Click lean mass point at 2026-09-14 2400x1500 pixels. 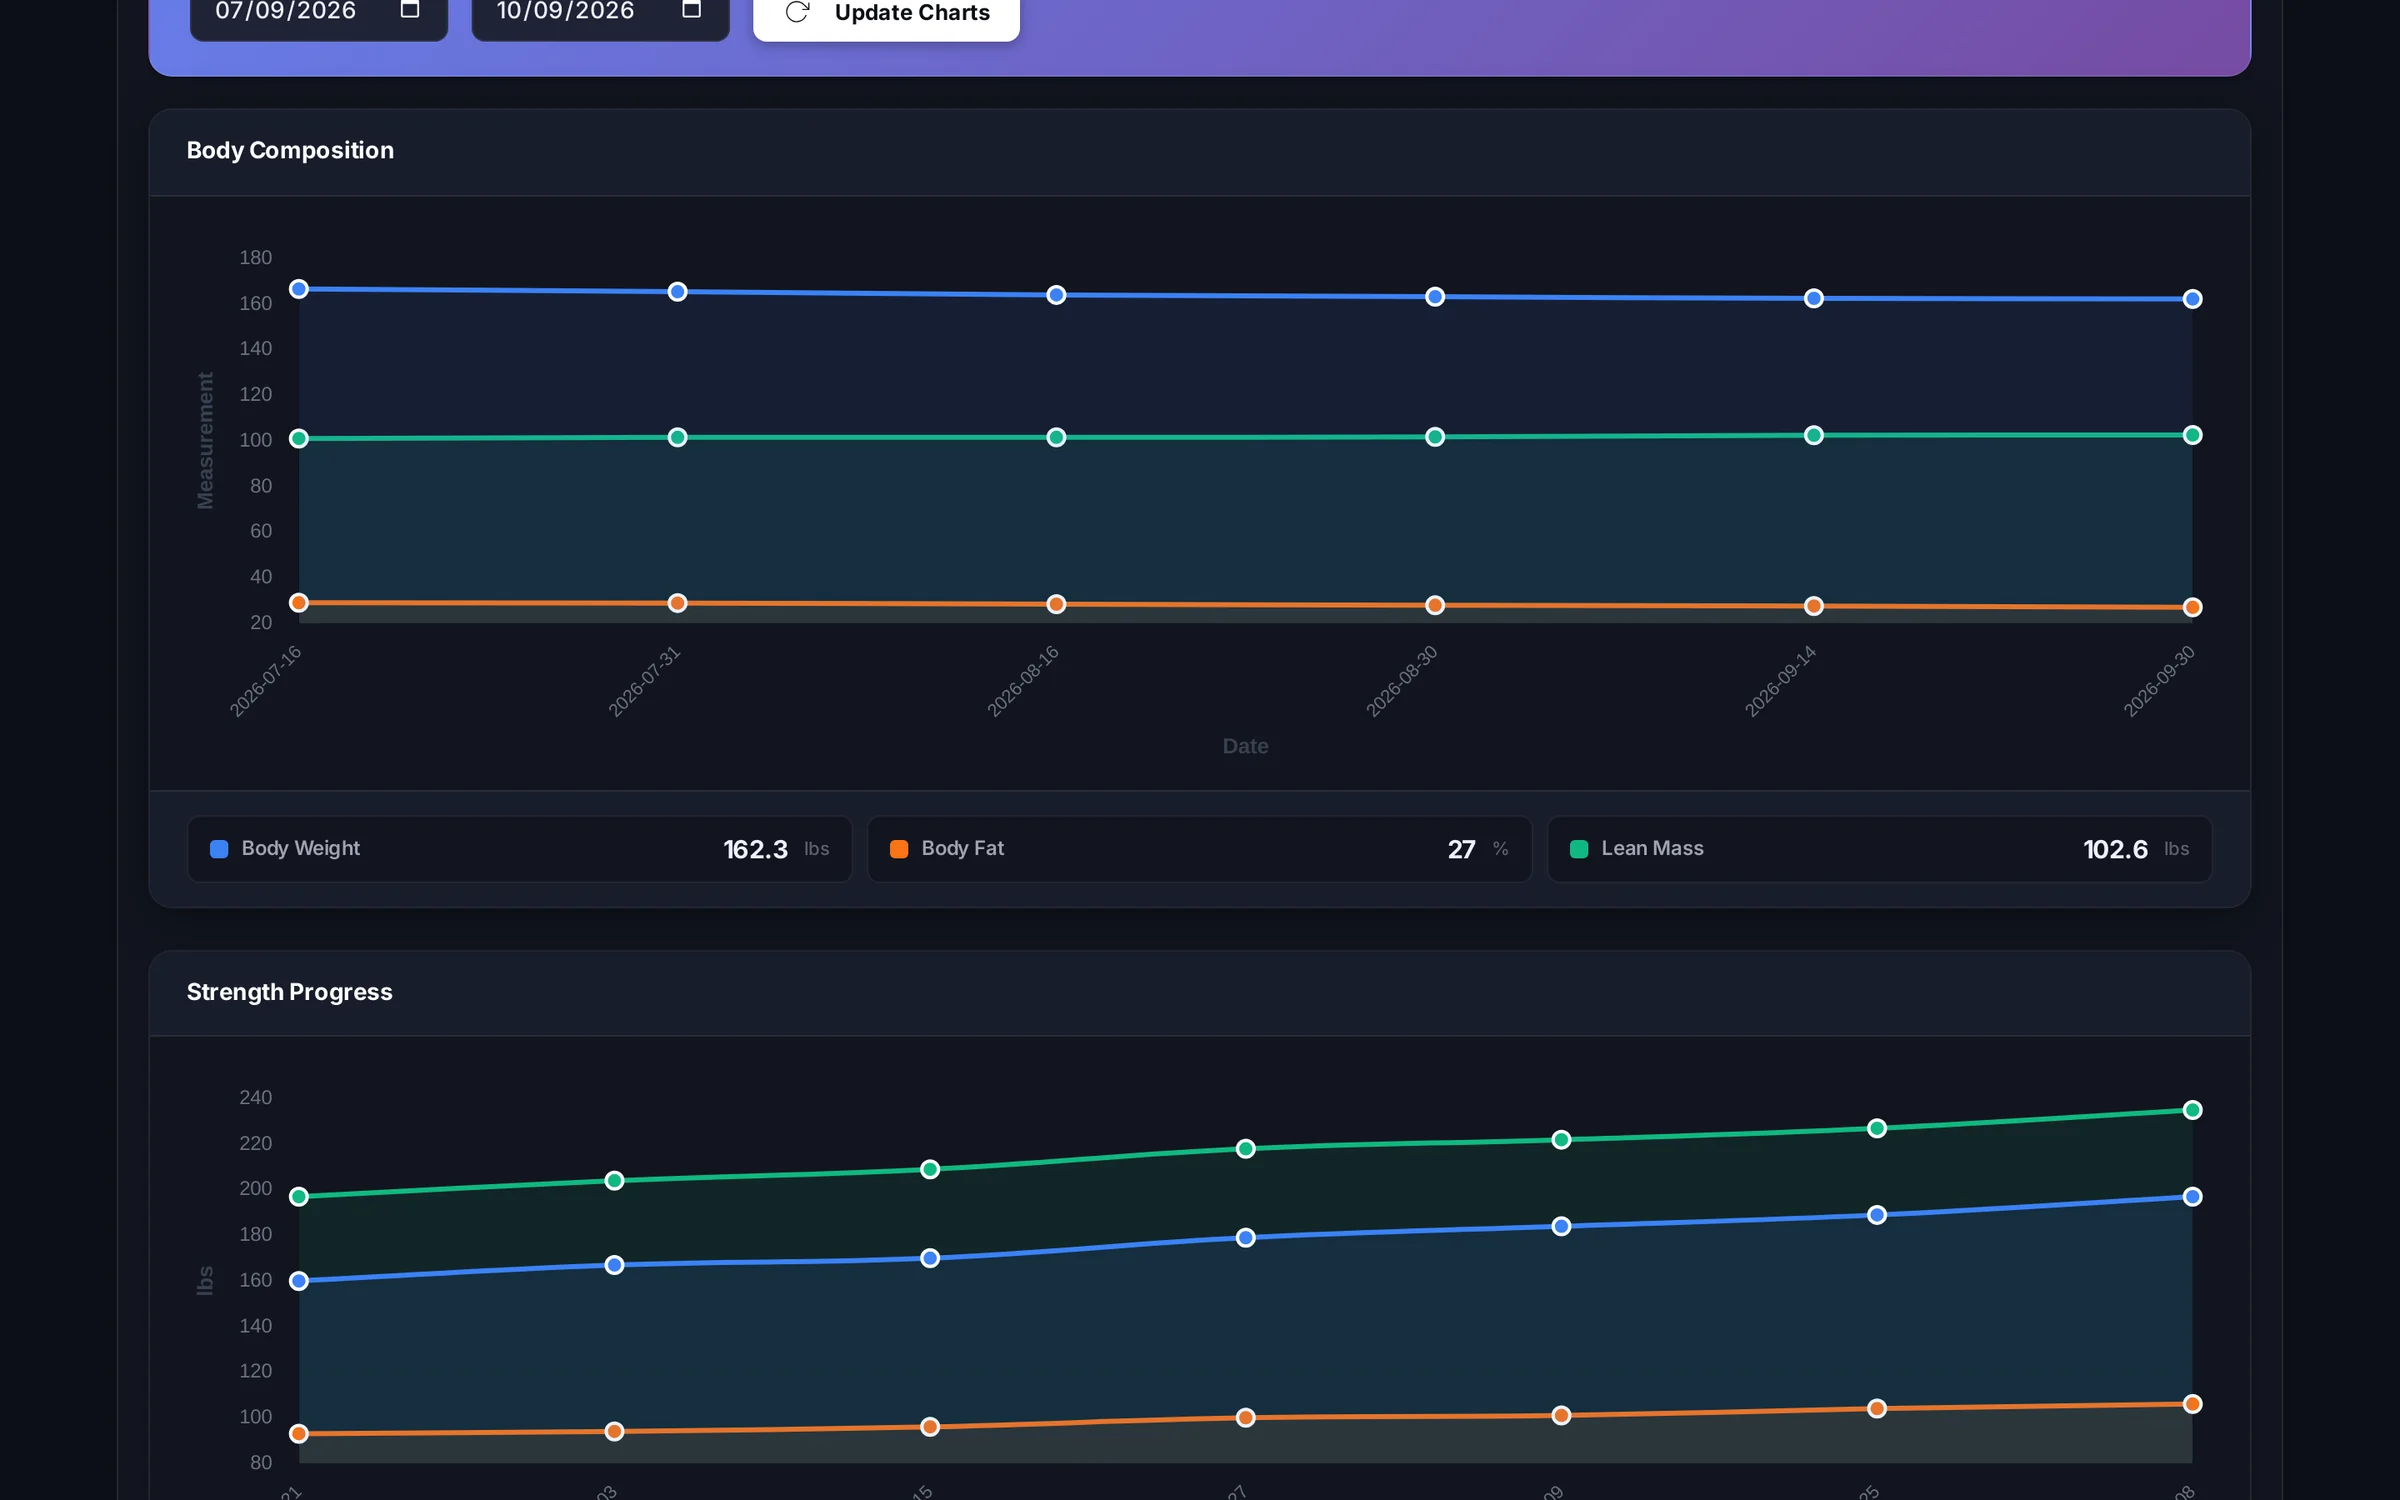(x=1813, y=435)
